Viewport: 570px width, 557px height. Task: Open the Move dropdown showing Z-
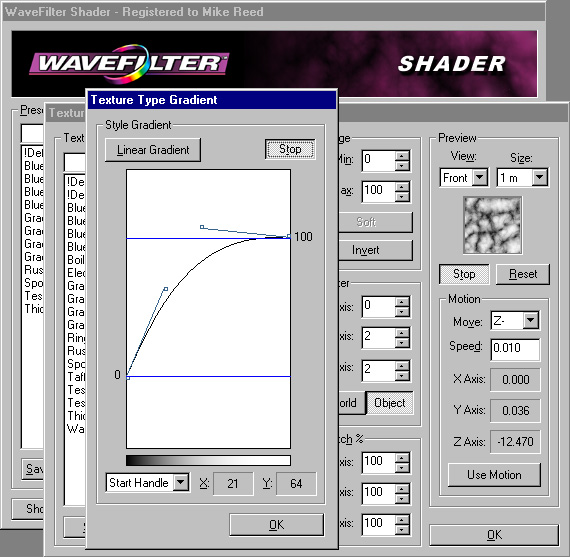(x=531, y=321)
